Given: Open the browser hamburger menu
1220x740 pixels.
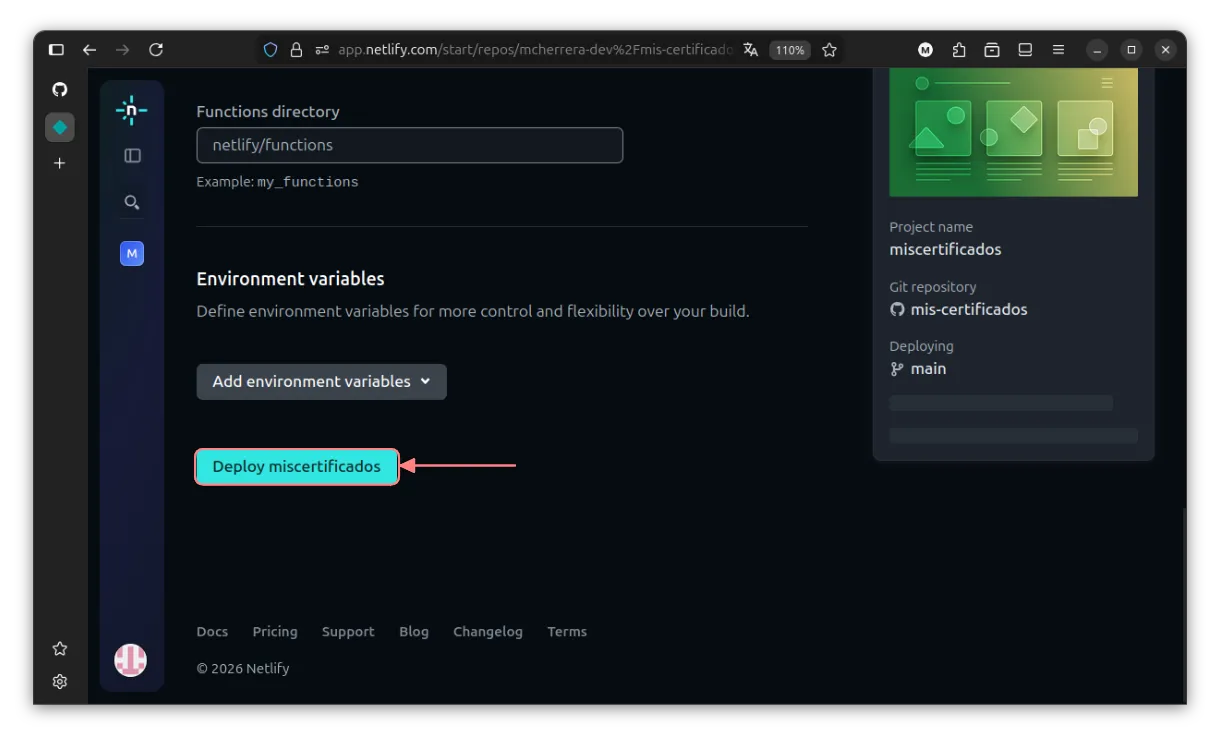Looking at the screenshot, I should (1058, 50).
